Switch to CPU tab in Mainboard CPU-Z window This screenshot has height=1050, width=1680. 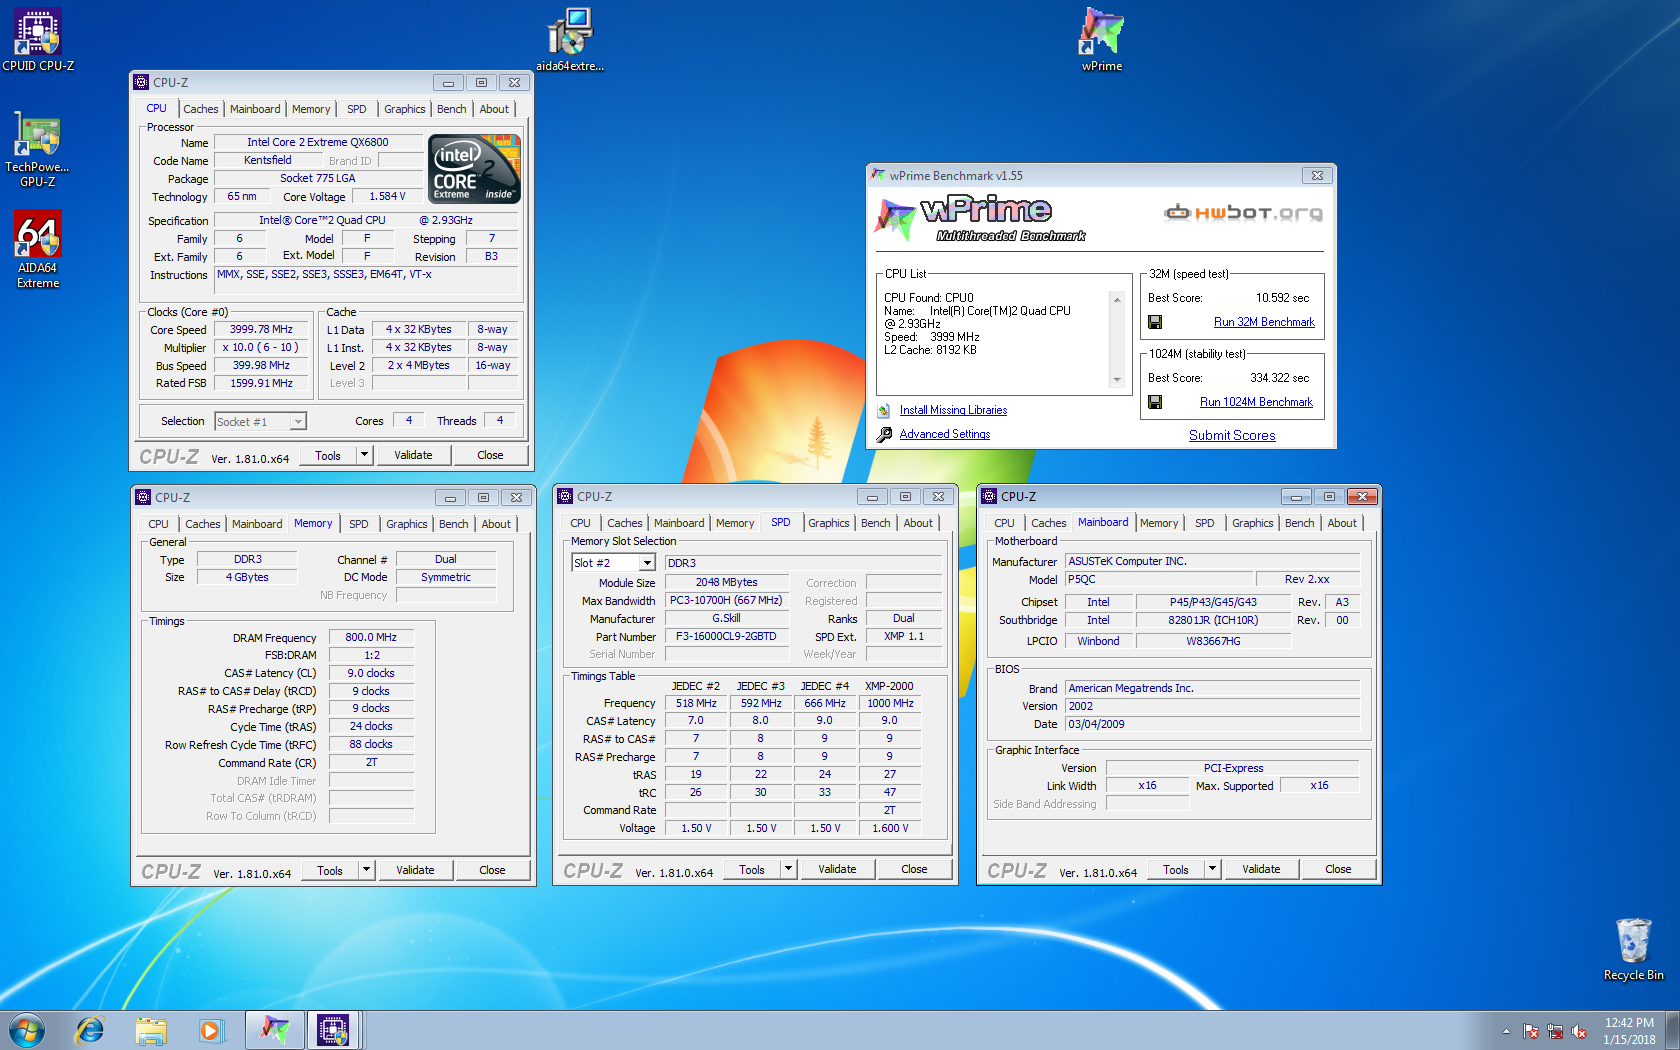point(1004,523)
